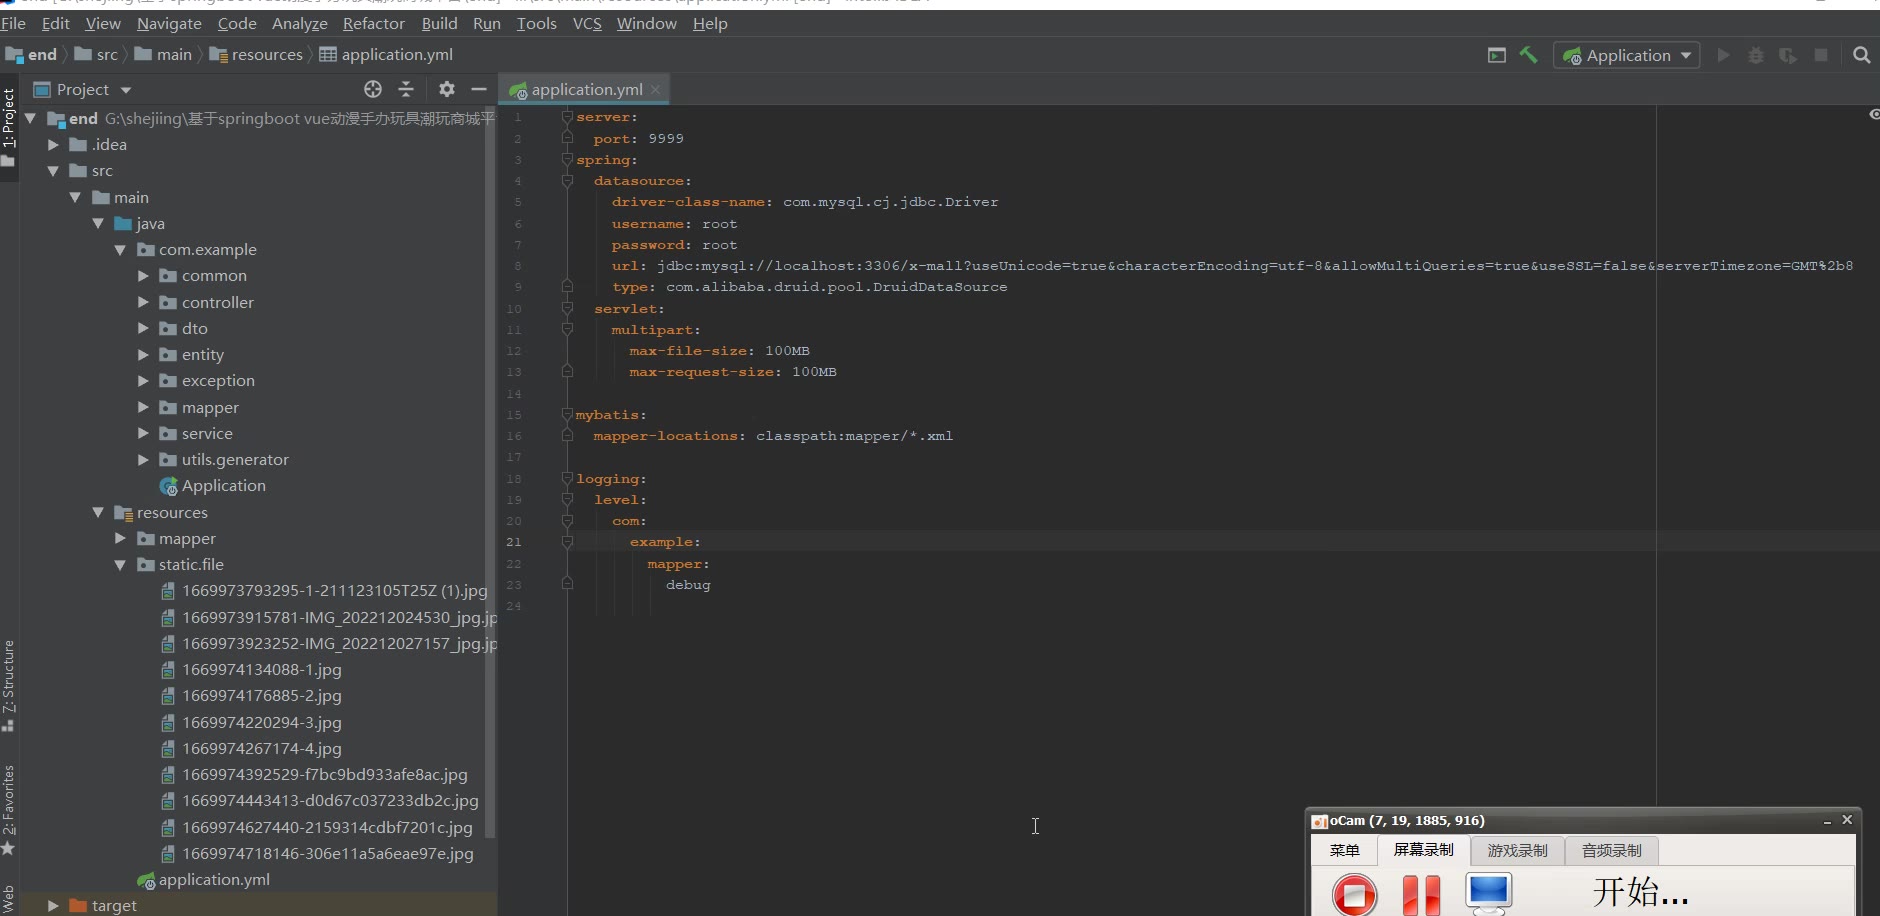Viewport: 1880px width, 916px height.
Task: Minimize the oCam window
Action: 1827,821
